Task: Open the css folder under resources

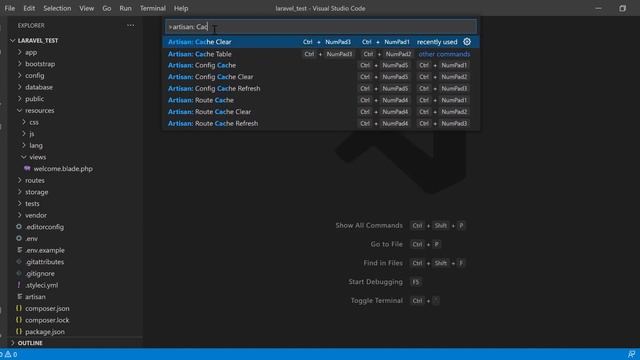Action: 34,122
